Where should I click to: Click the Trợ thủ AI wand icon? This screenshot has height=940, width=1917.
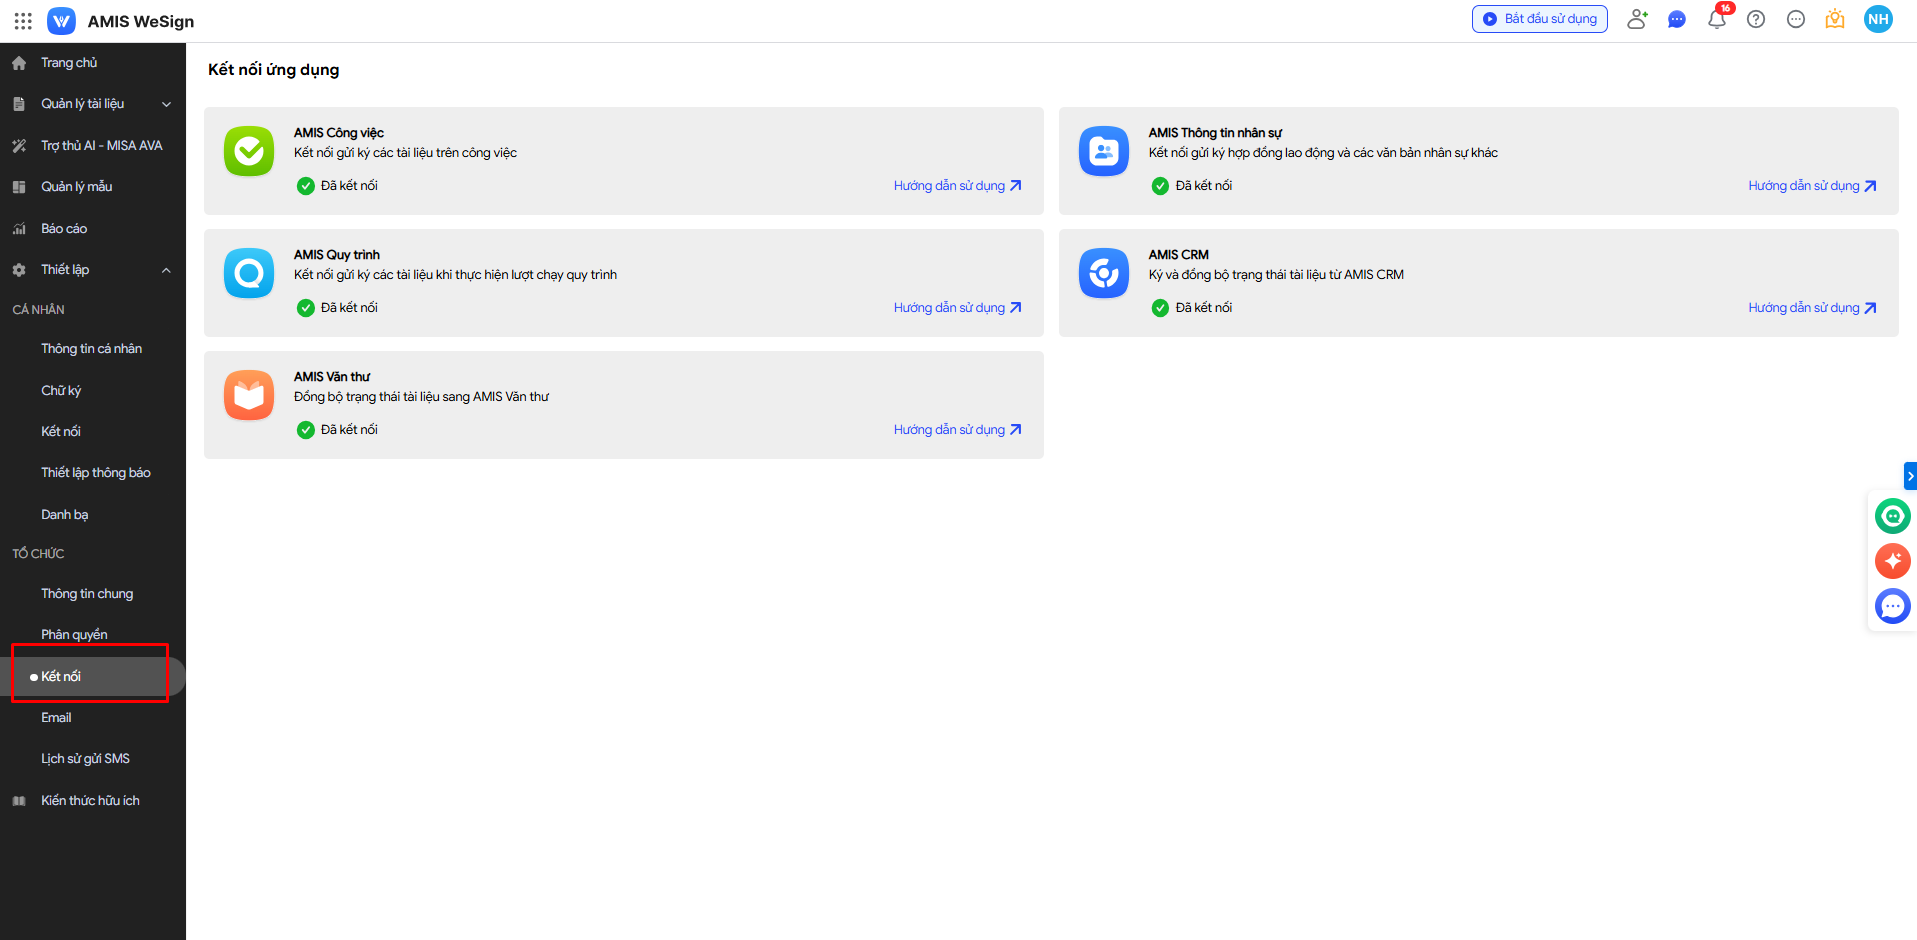point(19,146)
